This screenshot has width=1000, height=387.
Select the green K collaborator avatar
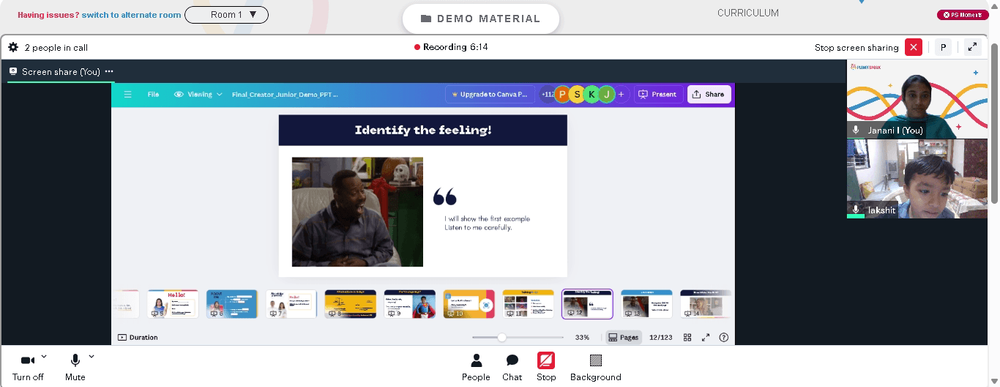592,94
